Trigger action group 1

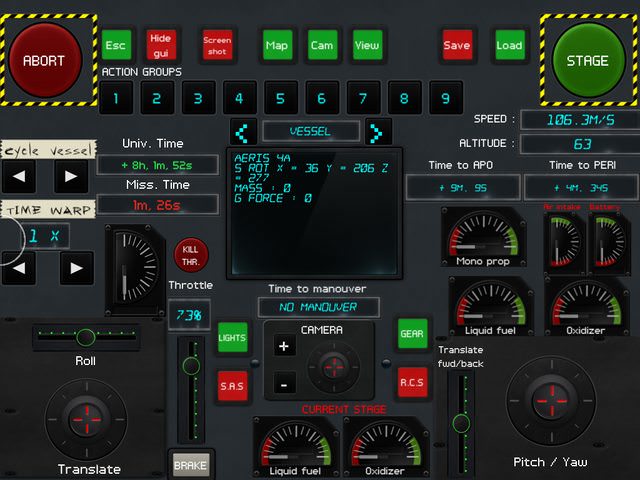point(116,98)
